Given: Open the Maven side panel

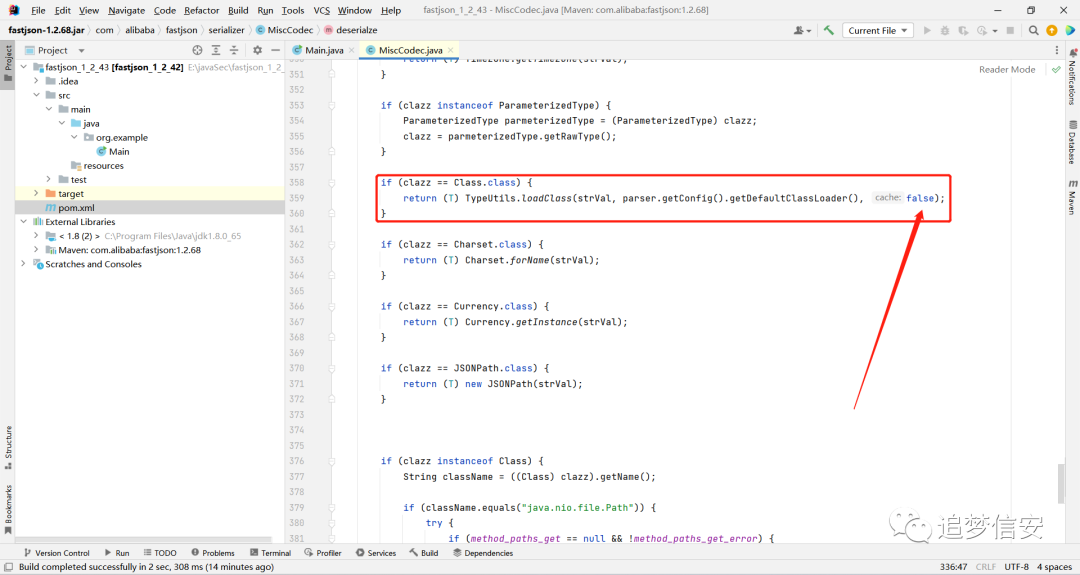Looking at the screenshot, I should click(x=1072, y=196).
